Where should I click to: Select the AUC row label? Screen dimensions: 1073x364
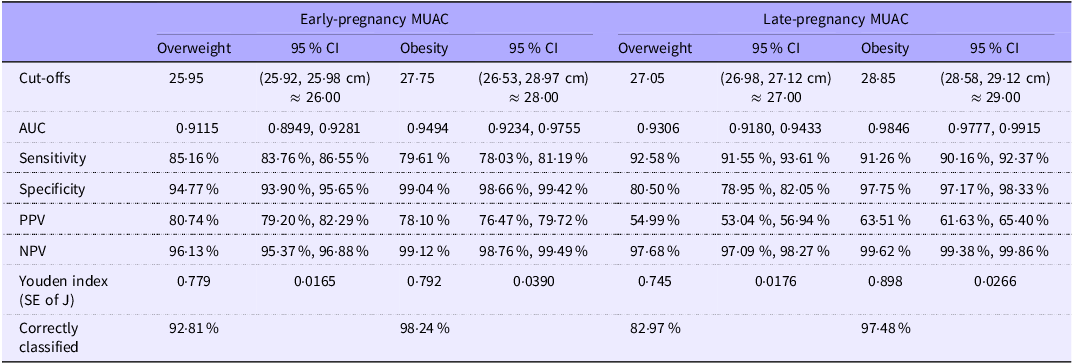click(31, 128)
